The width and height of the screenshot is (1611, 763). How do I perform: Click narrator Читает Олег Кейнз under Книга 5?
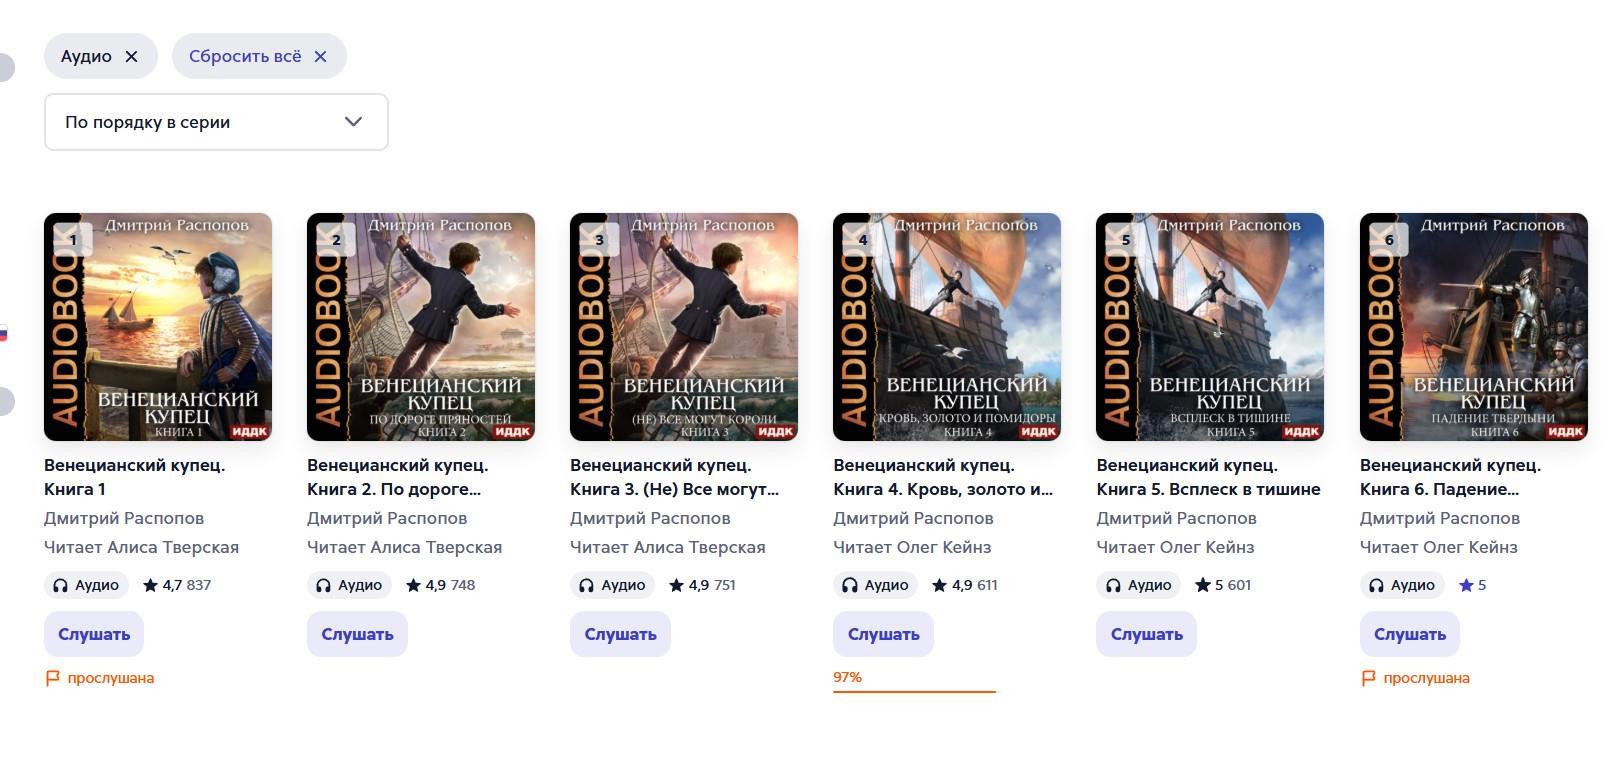(1175, 547)
